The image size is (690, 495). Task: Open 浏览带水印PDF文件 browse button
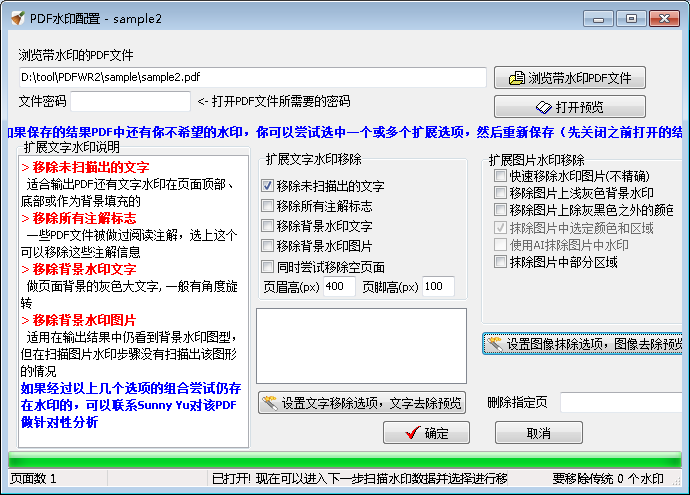pyautogui.click(x=570, y=78)
